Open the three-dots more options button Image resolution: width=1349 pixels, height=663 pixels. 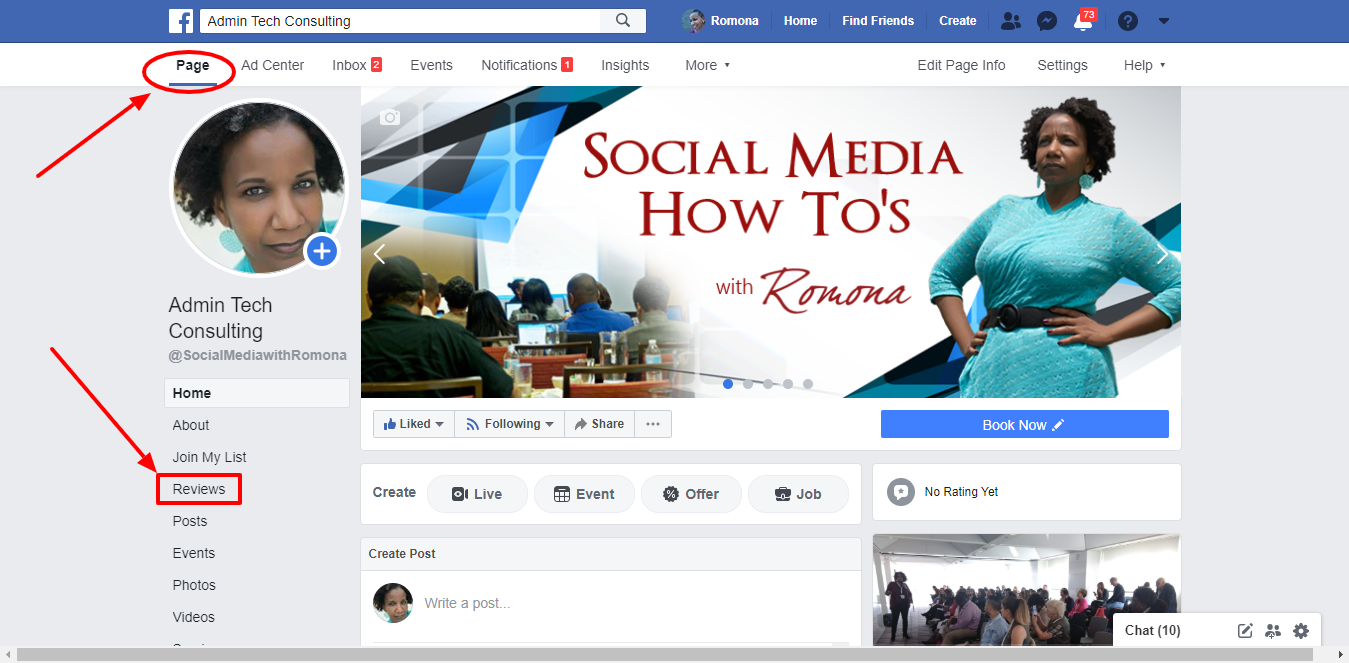tap(653, 424)
